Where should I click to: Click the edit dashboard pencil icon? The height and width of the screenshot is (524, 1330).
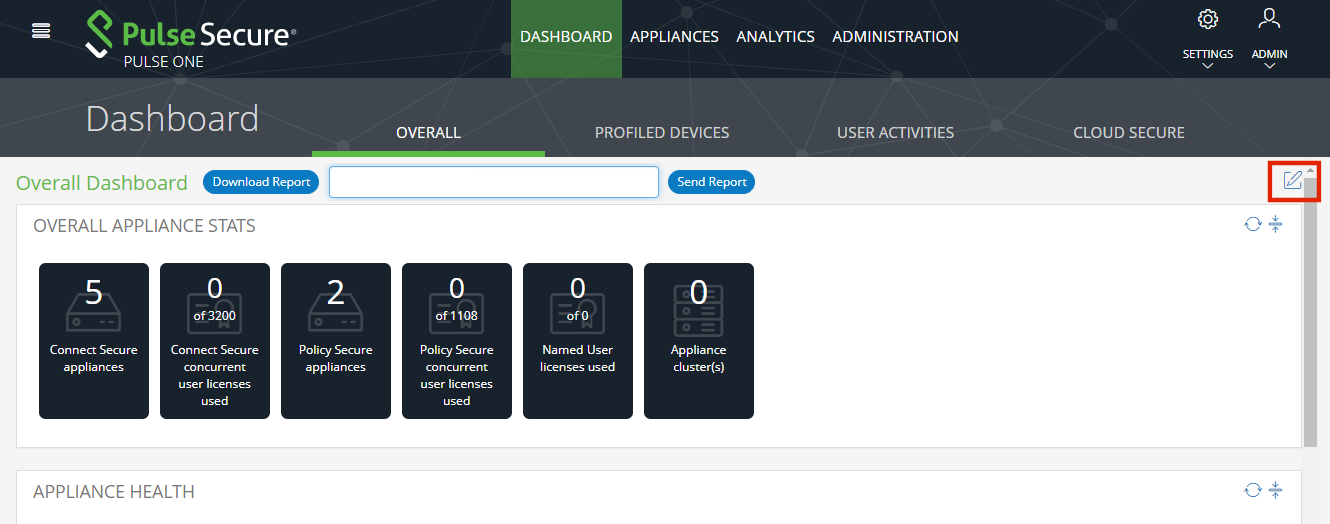[x=1292, y=181]
